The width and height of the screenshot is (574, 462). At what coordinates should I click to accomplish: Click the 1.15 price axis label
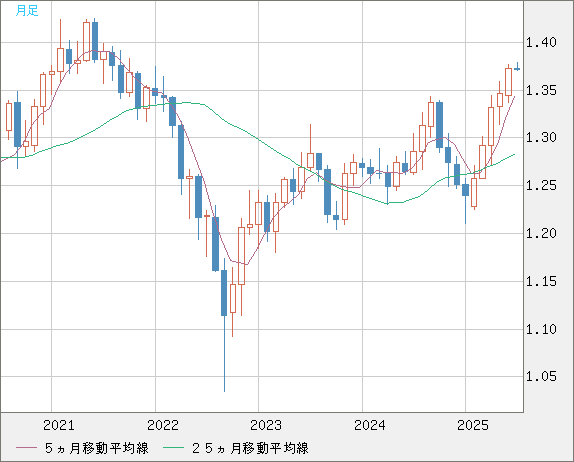[541, 282]
